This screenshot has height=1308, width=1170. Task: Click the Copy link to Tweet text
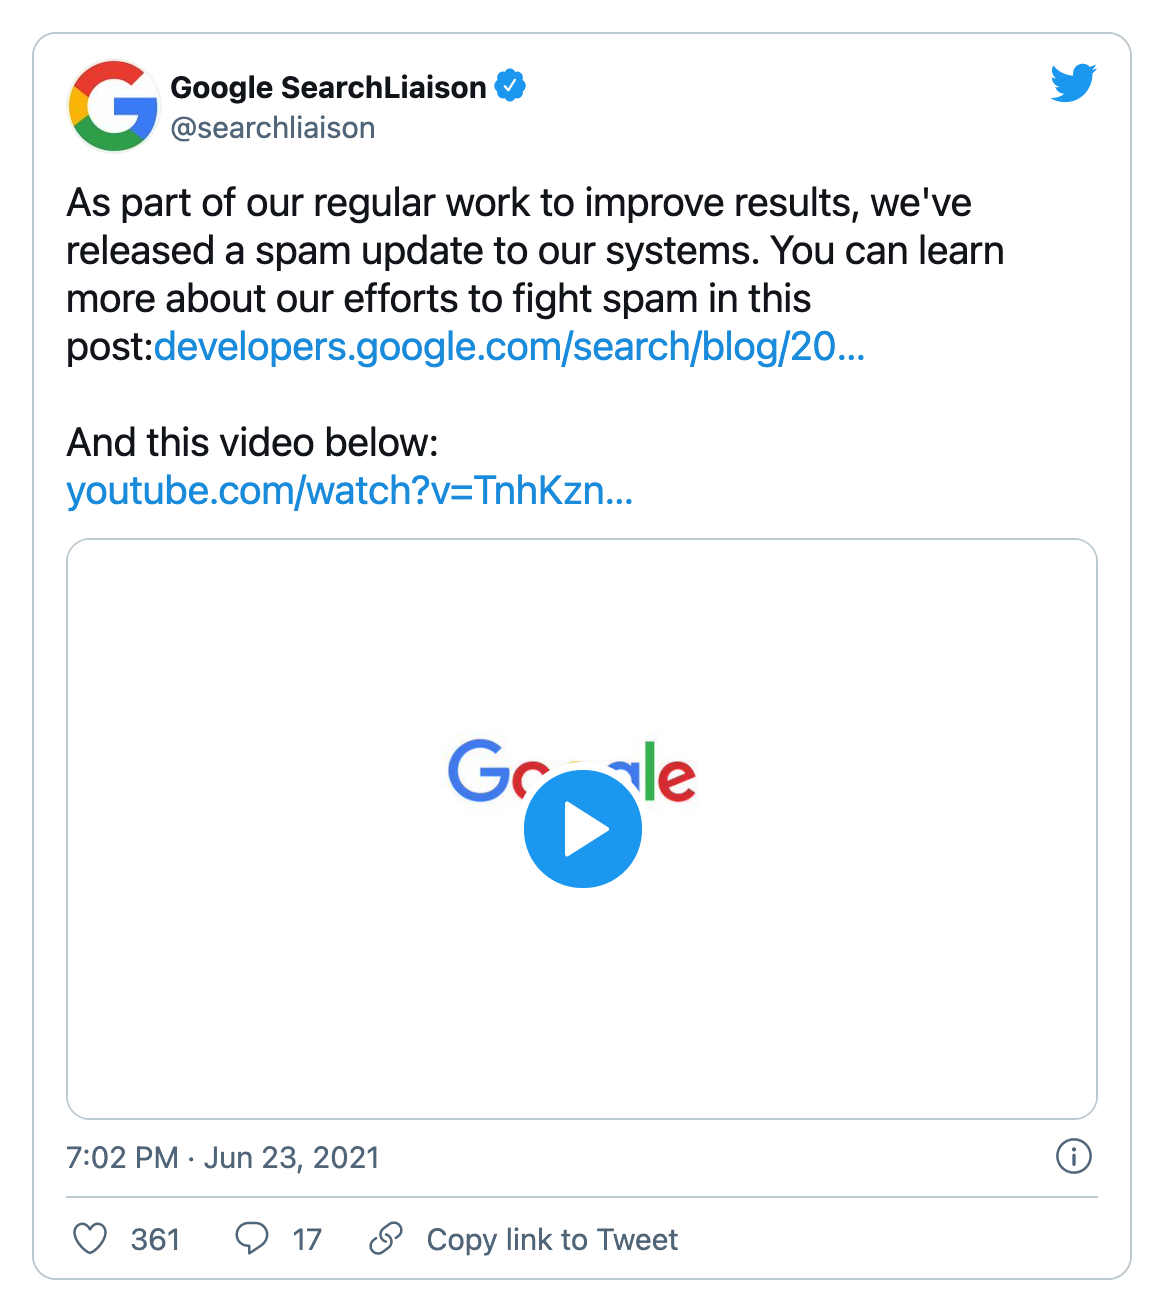(x=552, y=1240)
